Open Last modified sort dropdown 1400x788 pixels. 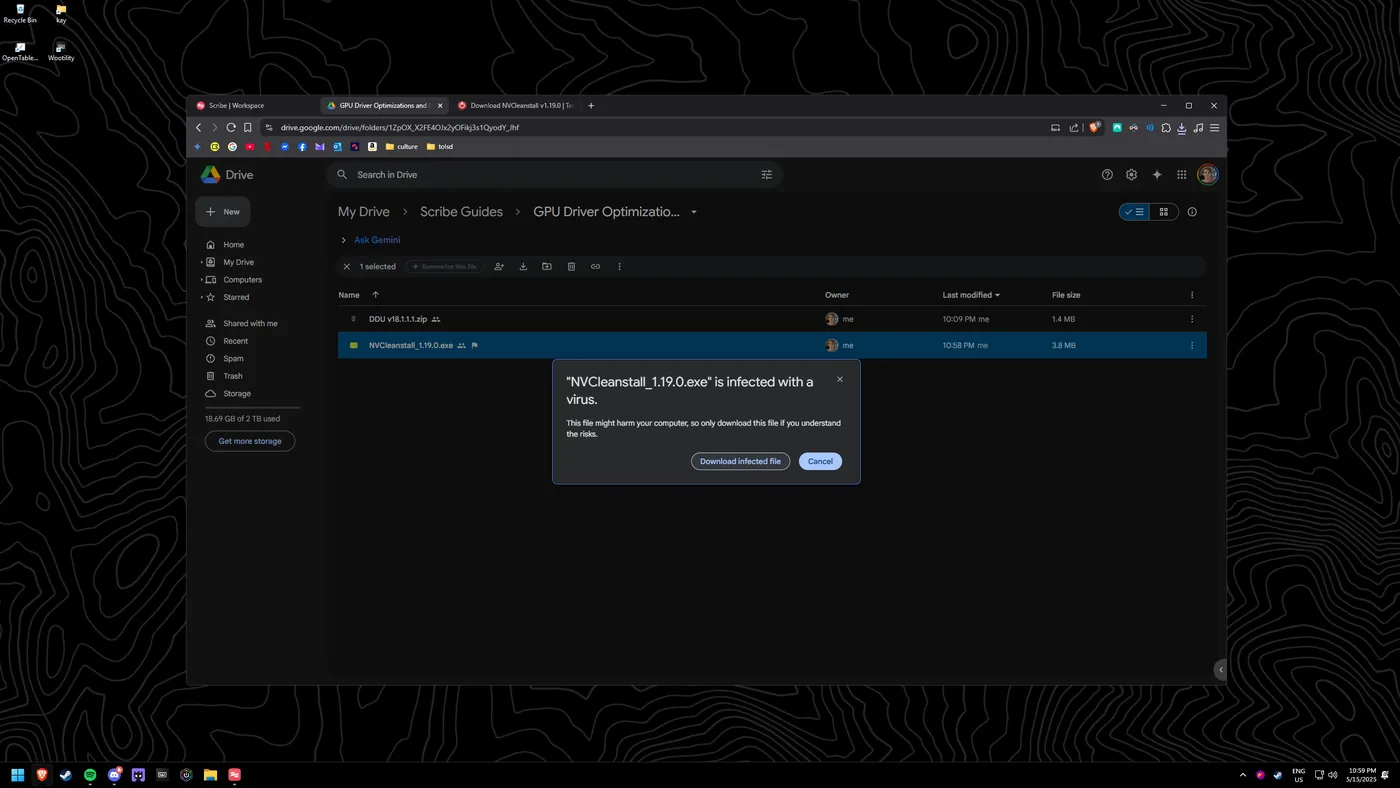click(971, 295)
